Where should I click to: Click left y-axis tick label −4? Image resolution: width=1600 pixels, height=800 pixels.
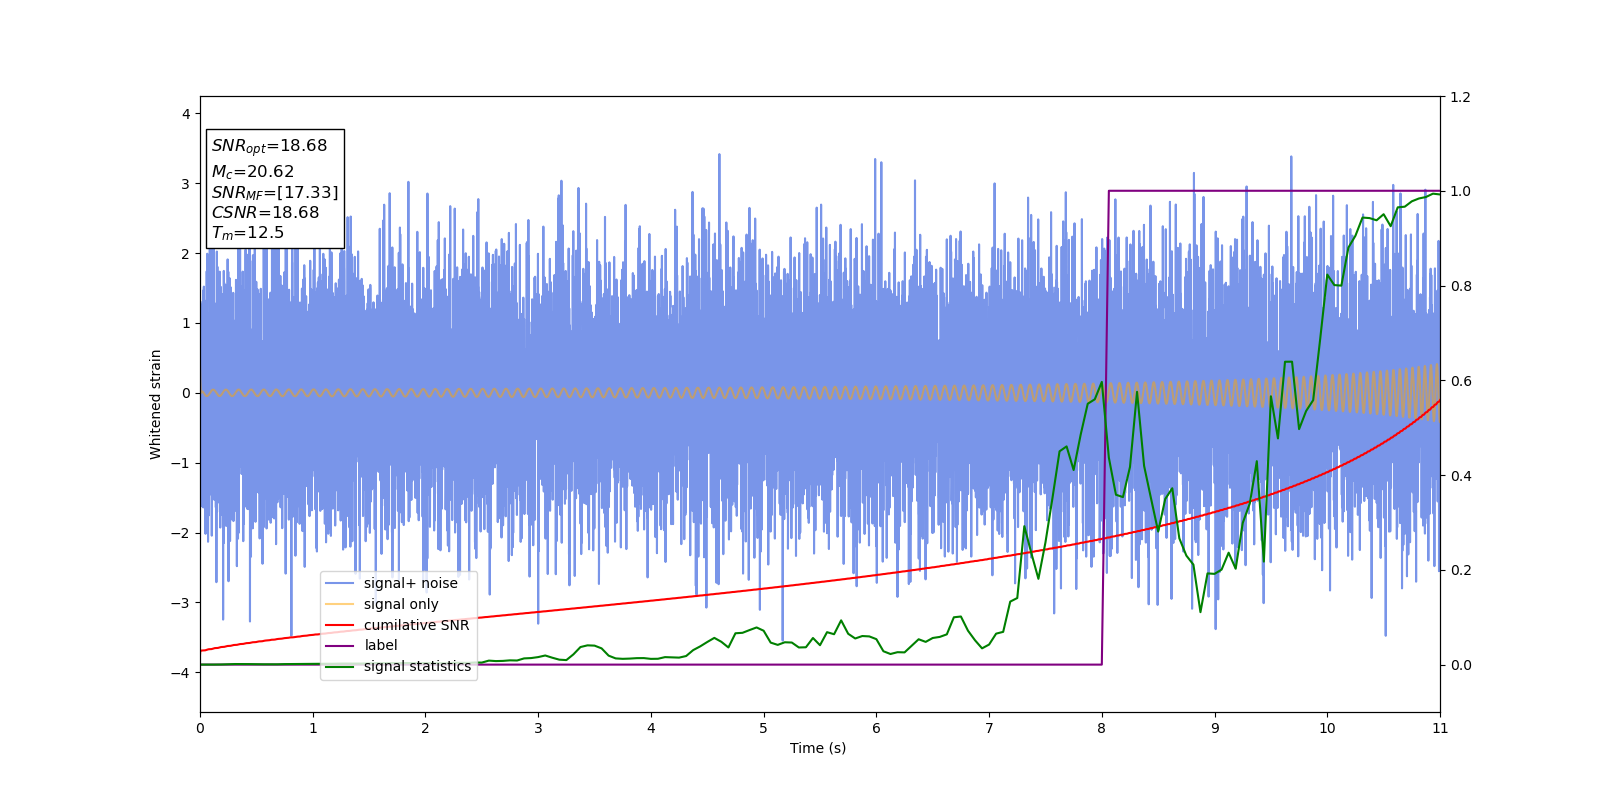pyautogui.click(x=180, y=673)
